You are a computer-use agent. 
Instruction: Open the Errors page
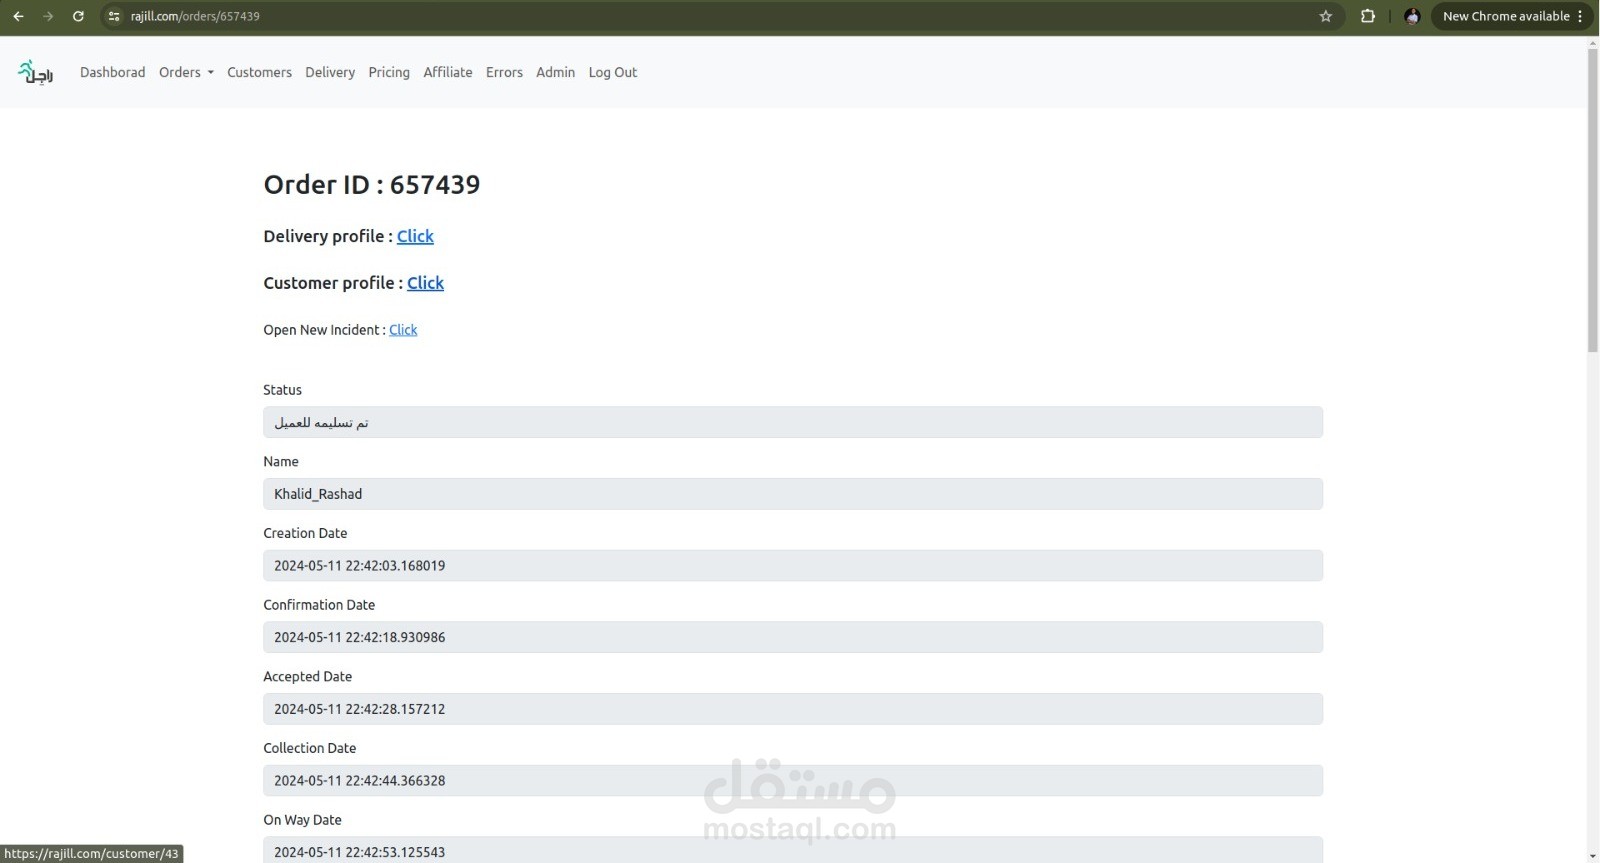[504, 72]
